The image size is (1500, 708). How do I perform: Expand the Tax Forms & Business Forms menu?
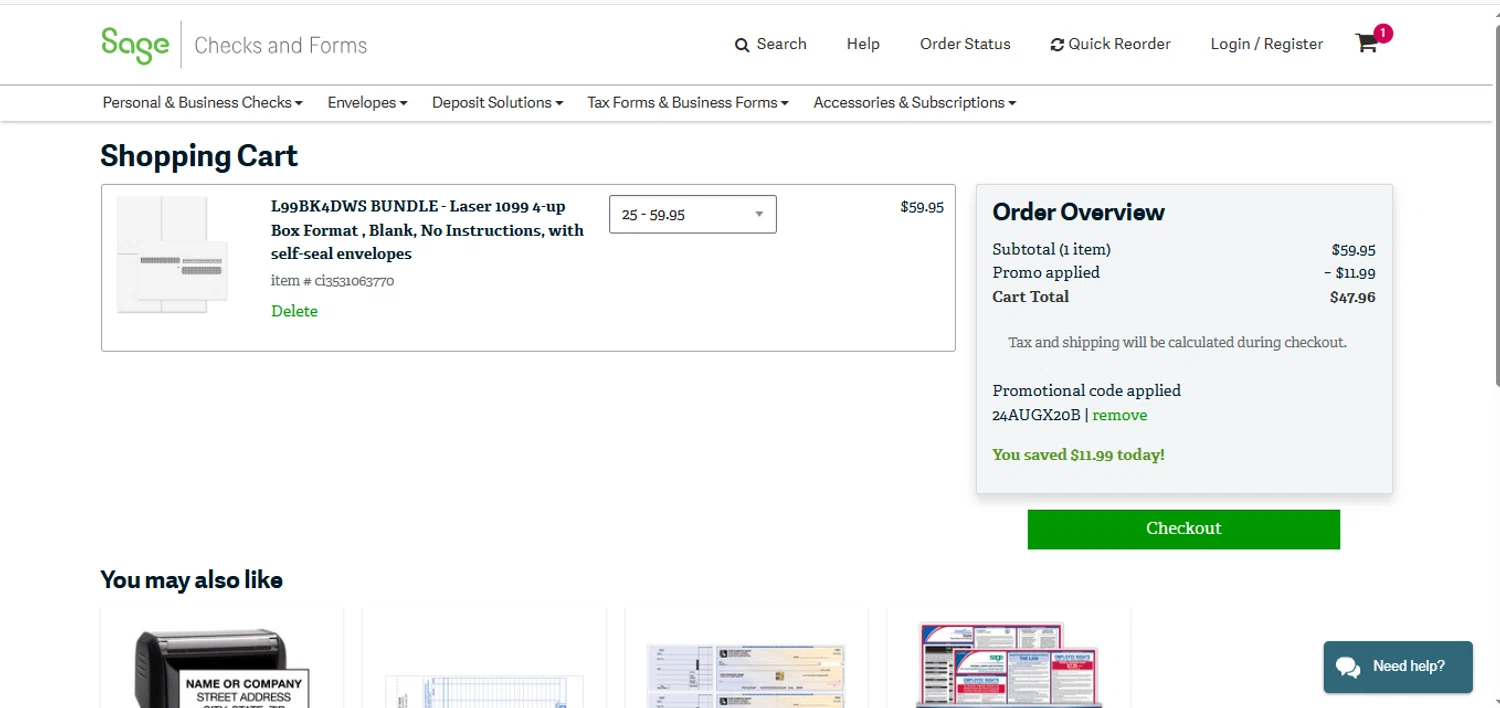pos(688,102)
